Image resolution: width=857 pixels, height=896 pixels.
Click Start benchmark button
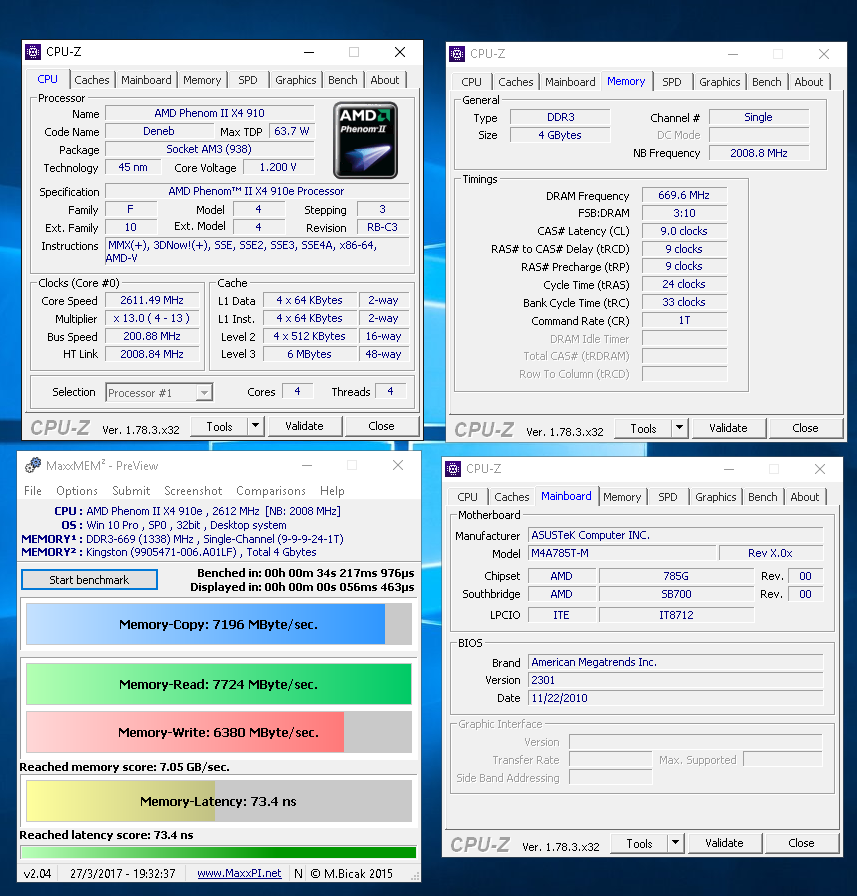[89, 579]
